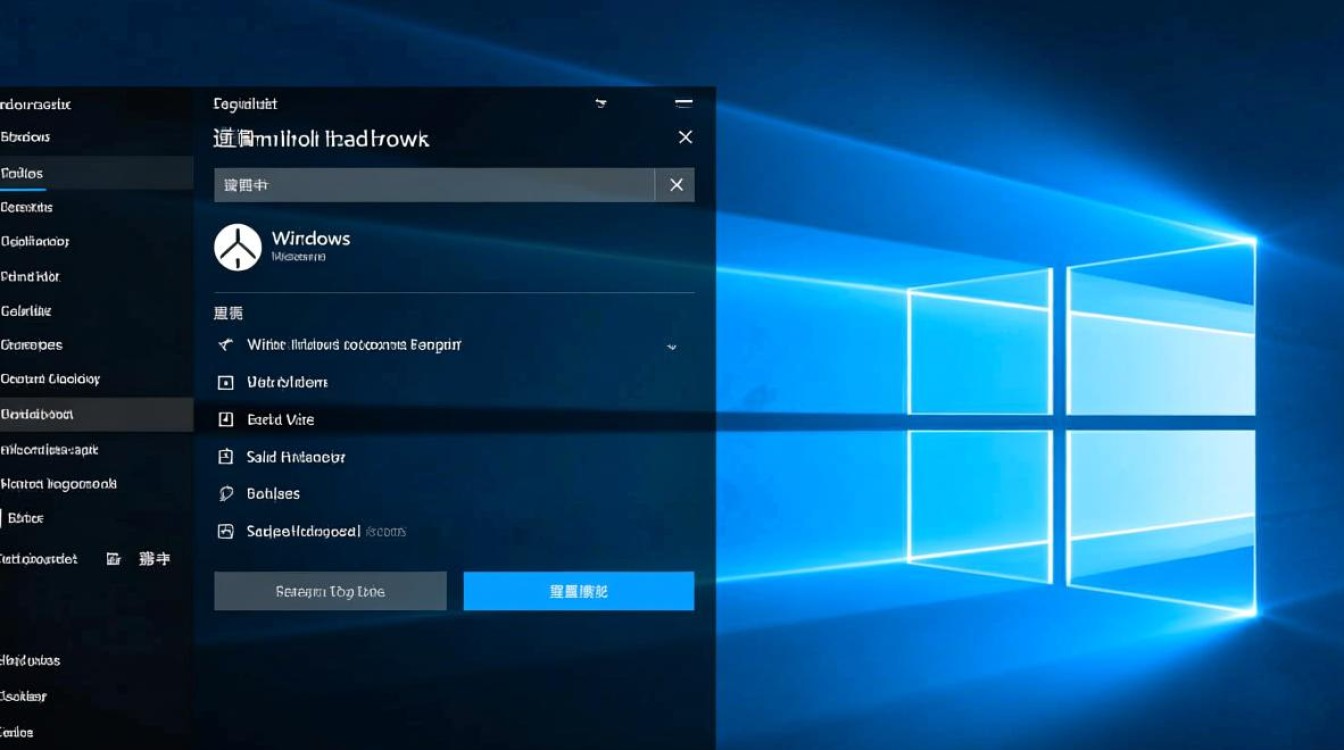Click the video icon beside the second list item
The image size is (1344, 750).
pyautogui.click(x=227, y=382)
